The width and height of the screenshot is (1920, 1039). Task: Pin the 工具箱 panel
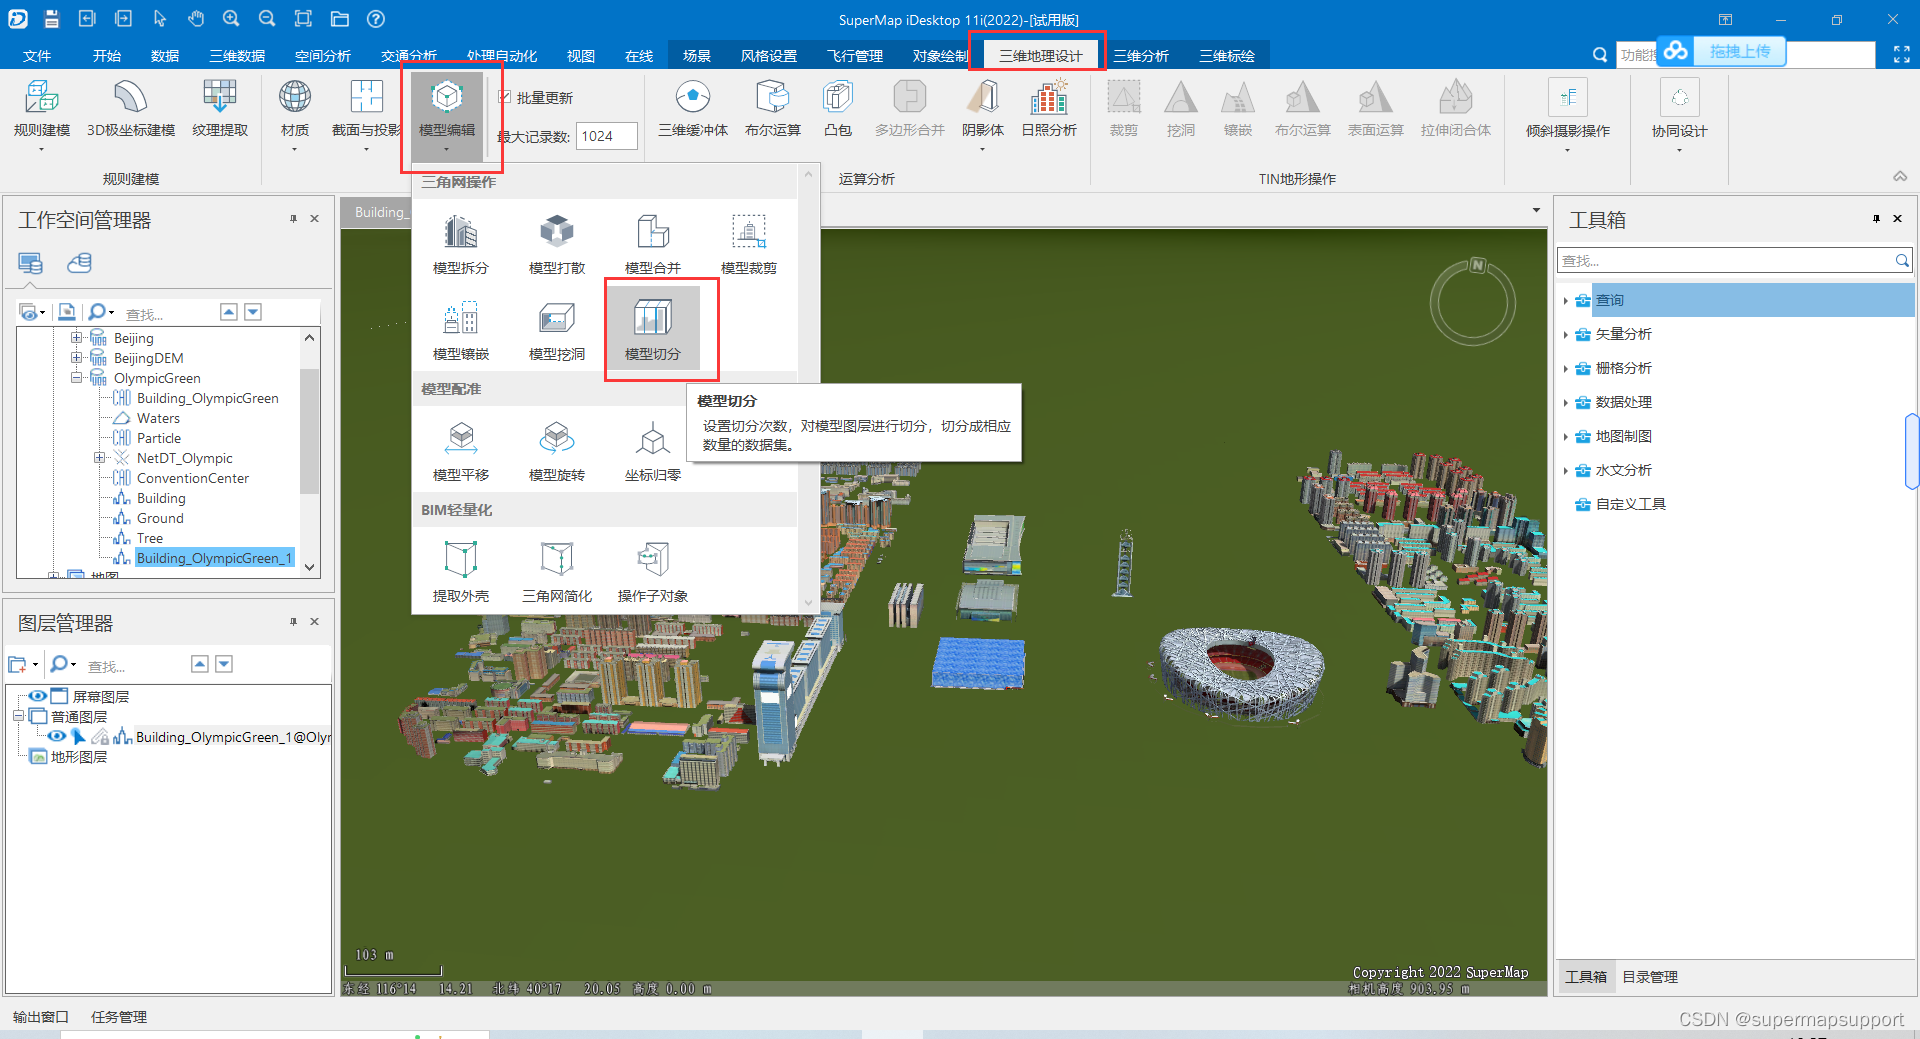click(1876, 218)
